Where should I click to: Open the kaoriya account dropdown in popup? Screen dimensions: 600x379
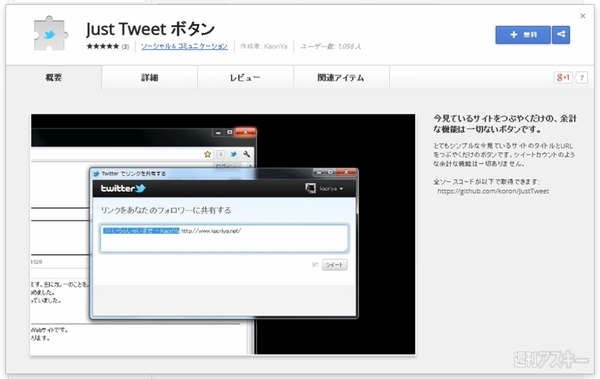point(331,189)
